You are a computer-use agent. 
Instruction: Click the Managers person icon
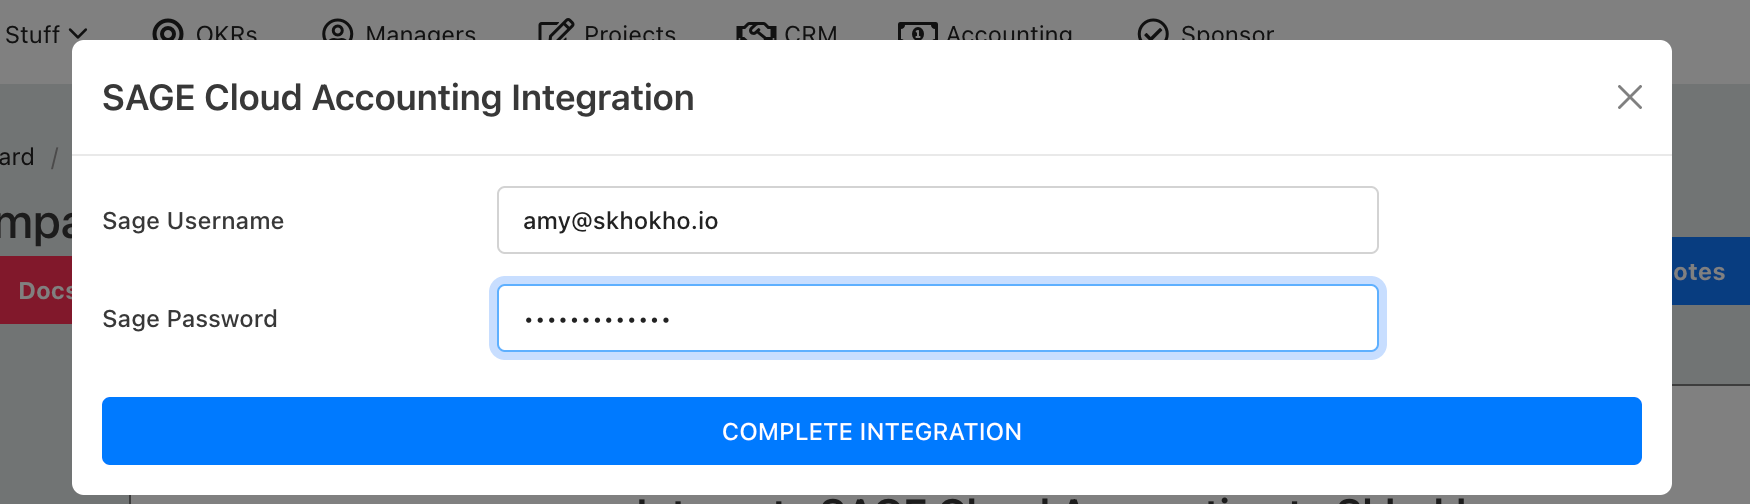point(338,32)
